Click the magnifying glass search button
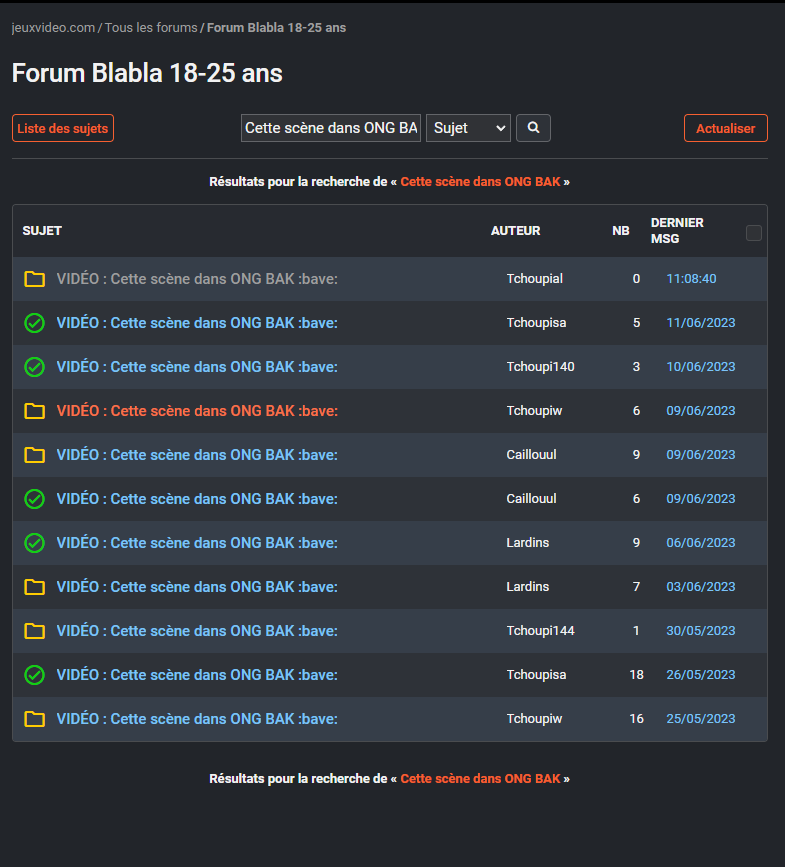The image size is (785, 867). point(533,128)
